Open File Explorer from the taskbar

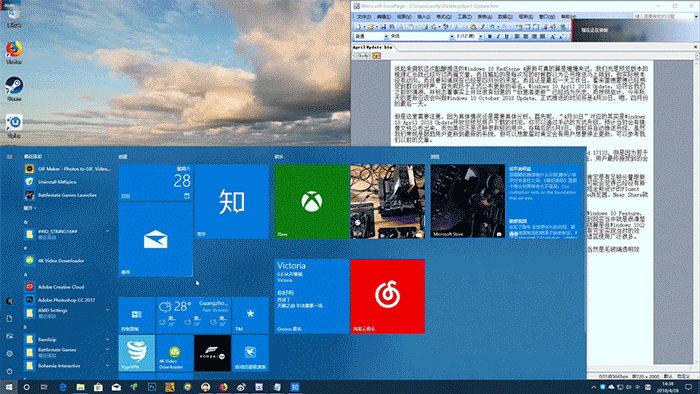click(80, 387)
